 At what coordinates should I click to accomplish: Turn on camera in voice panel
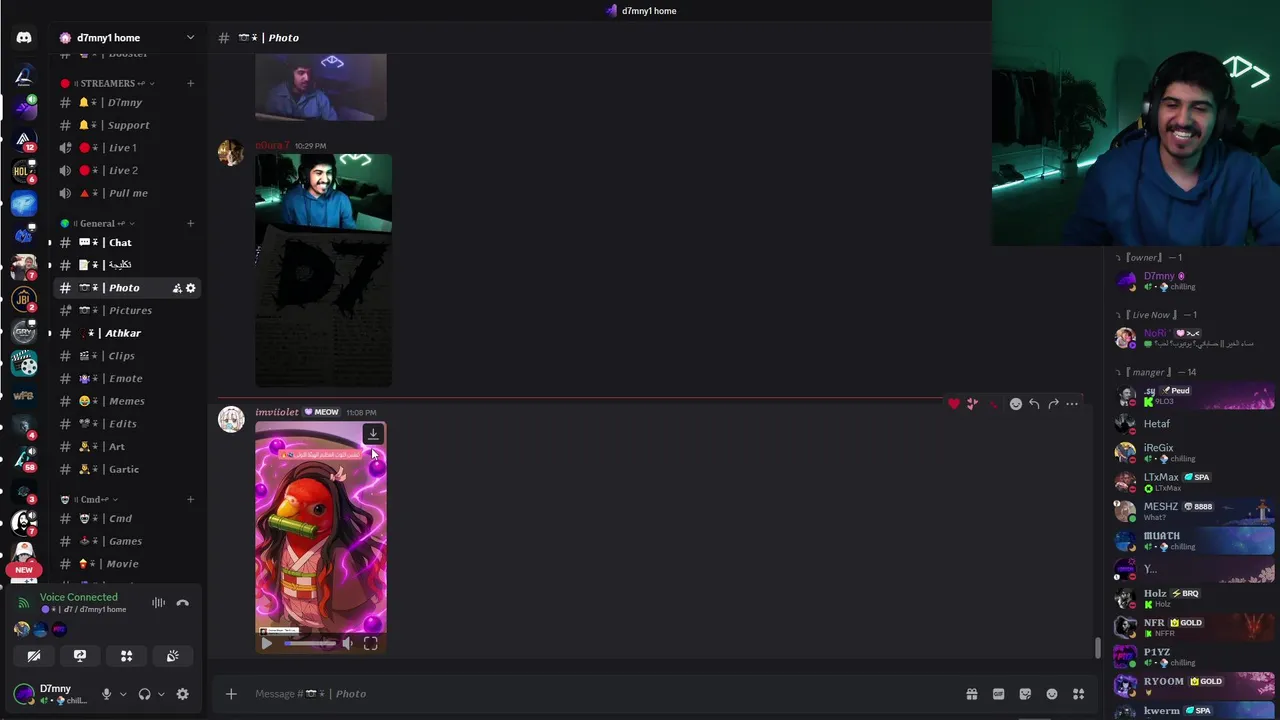[x=34, y=656]
